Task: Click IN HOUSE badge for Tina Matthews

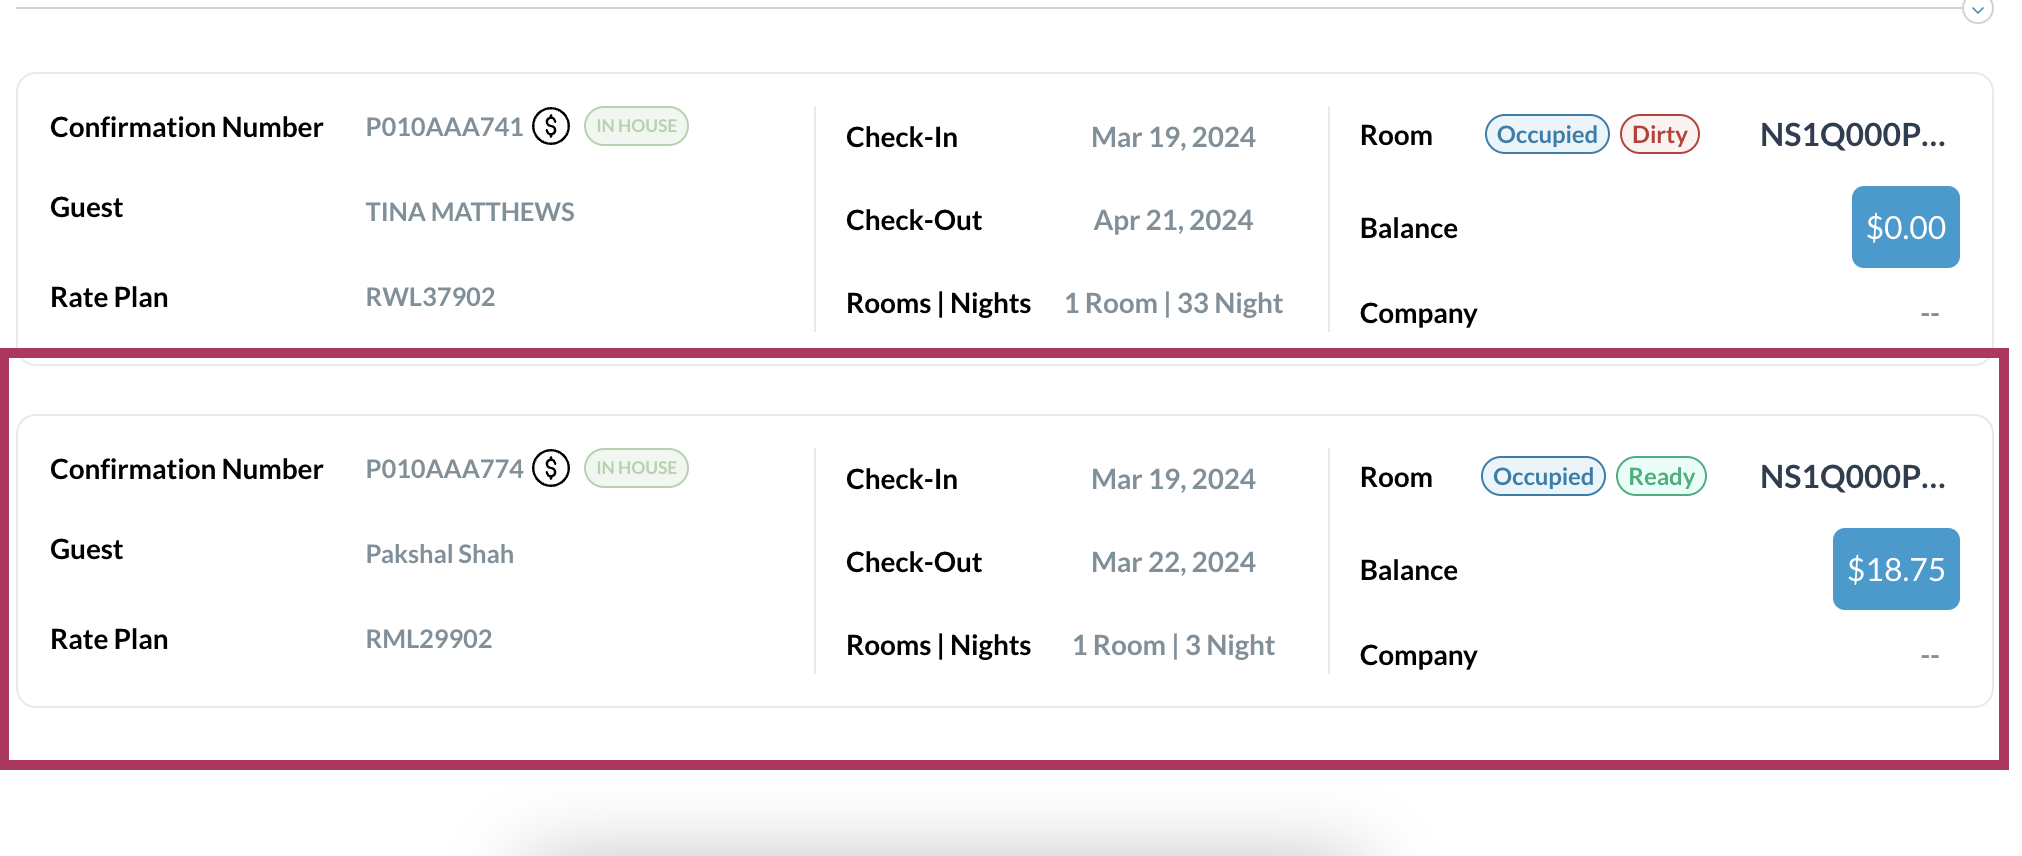Action: tap(636, 126)
